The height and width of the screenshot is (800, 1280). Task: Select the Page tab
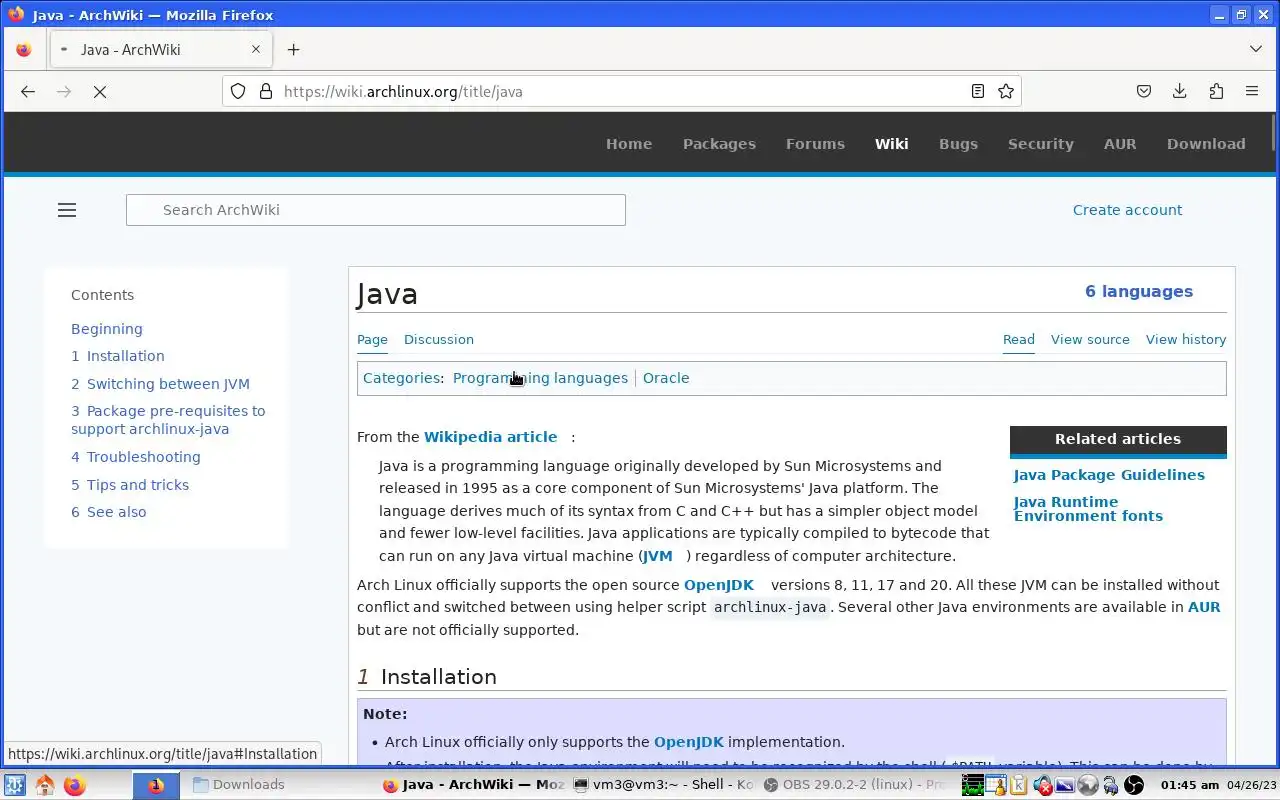coord(372,340)
